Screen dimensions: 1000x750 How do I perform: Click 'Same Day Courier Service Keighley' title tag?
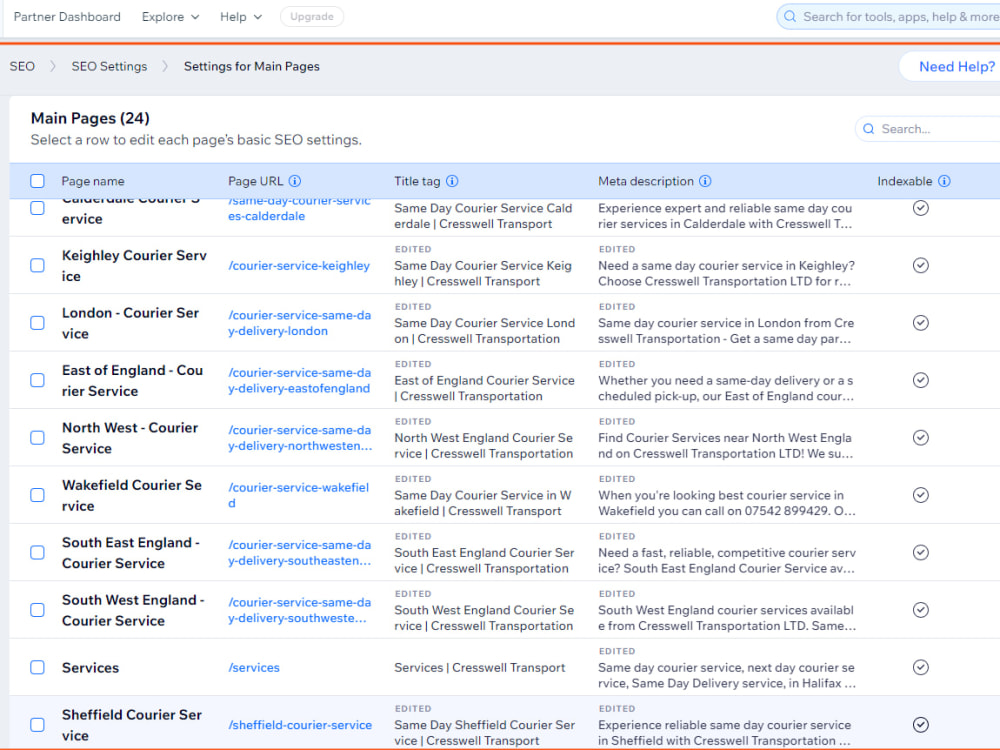[483, 273]
